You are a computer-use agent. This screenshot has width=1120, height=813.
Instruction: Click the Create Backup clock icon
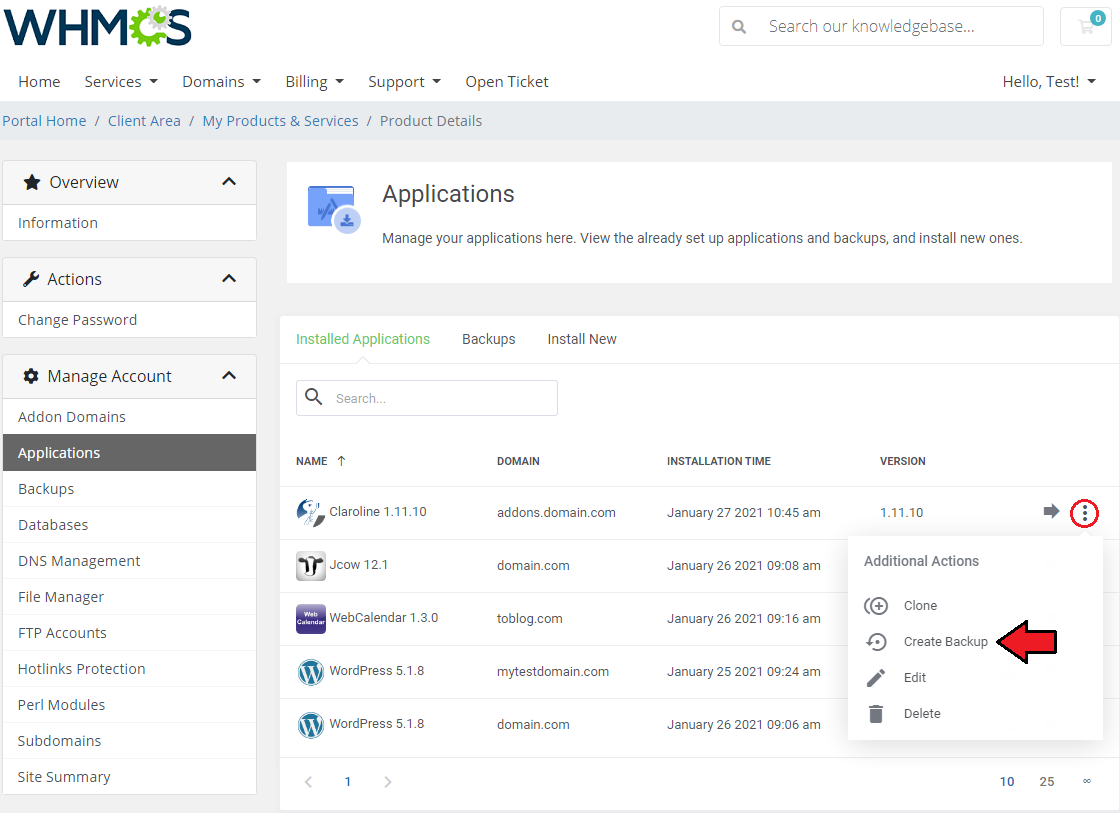(876, 642)
